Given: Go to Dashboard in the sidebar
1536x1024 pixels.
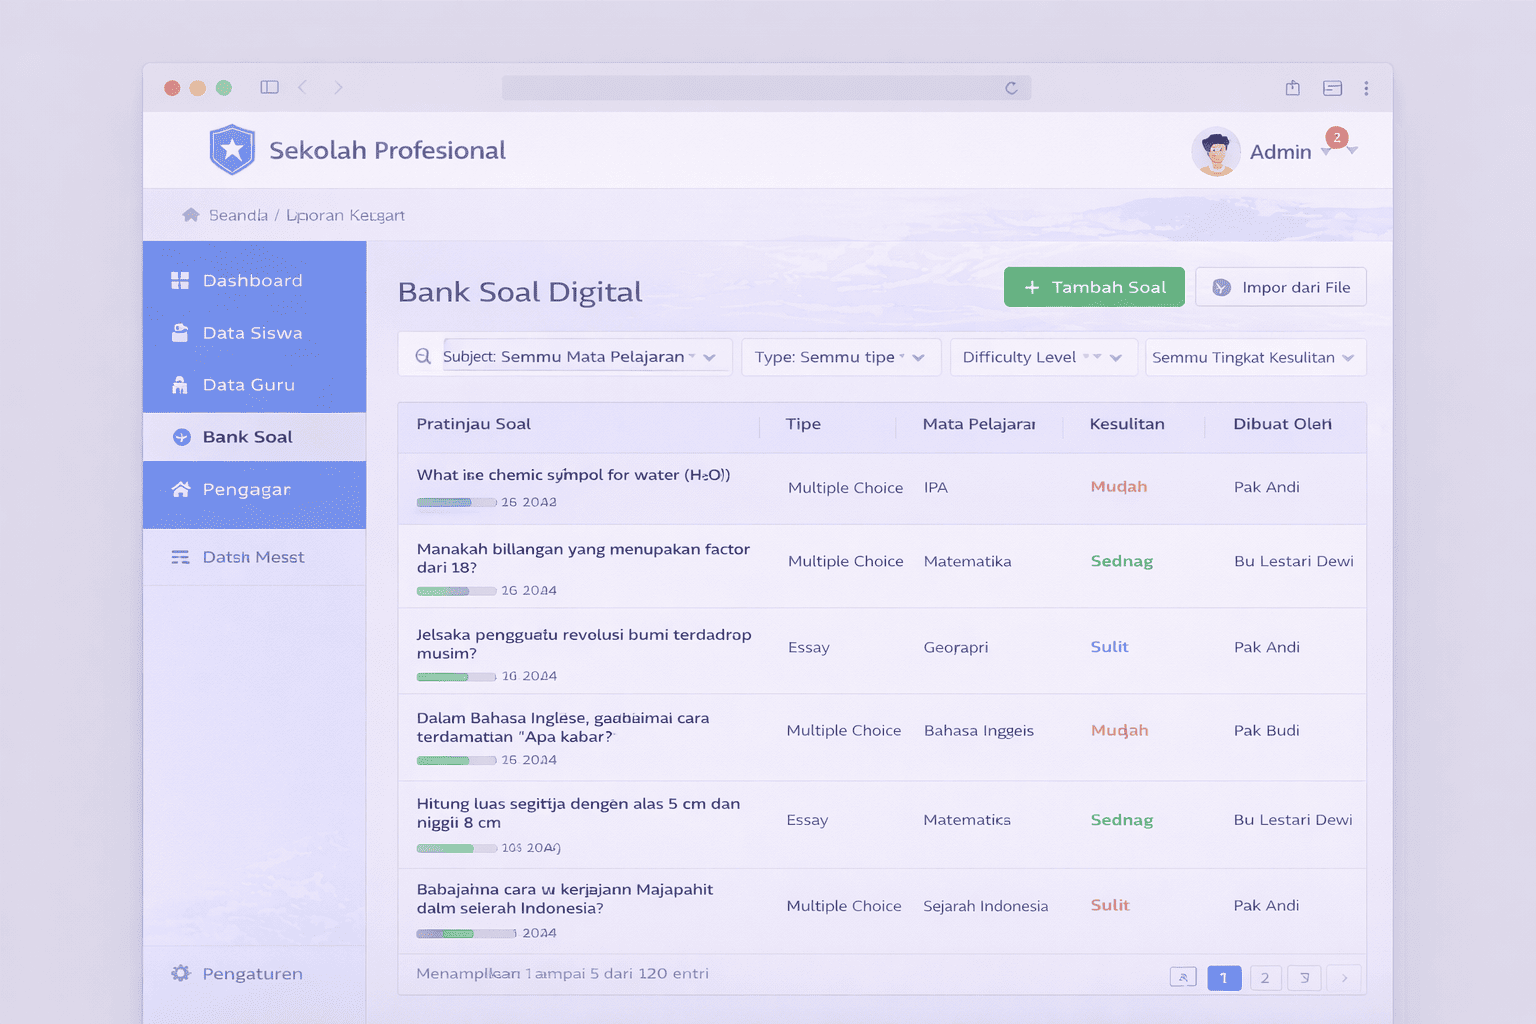Looking at the screenshot, I should coord(253,281).
